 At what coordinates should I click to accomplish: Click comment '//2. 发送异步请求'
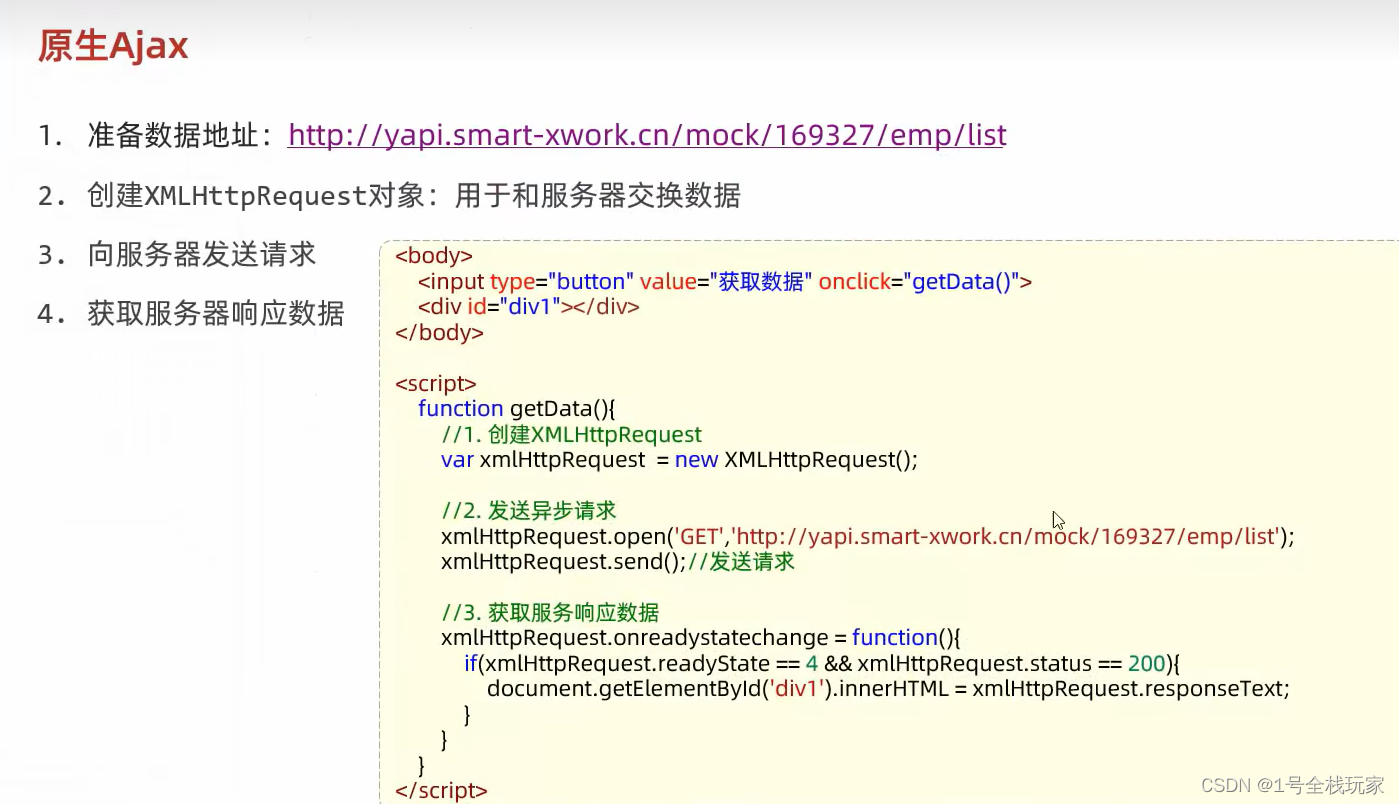pyautogui.click(x=529, y=511)
